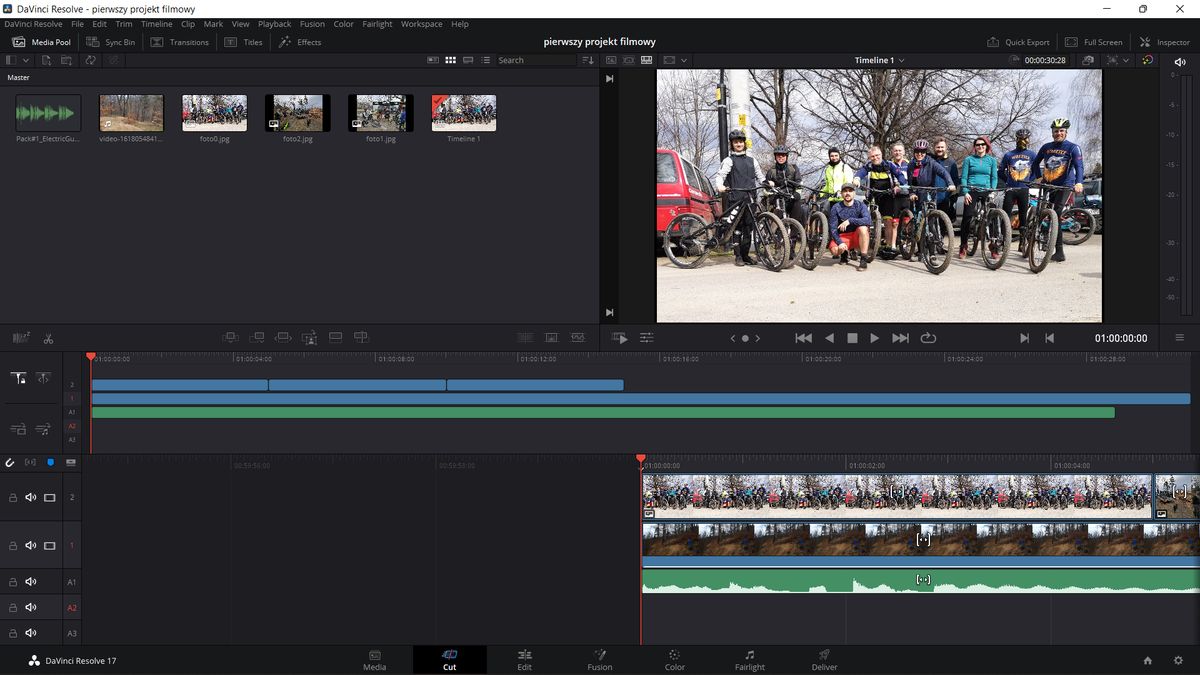Image resolution: width=1200 pixels, height=675 pixels.
Task: Click the Append clip icon
Action: (x=257, y=338)
